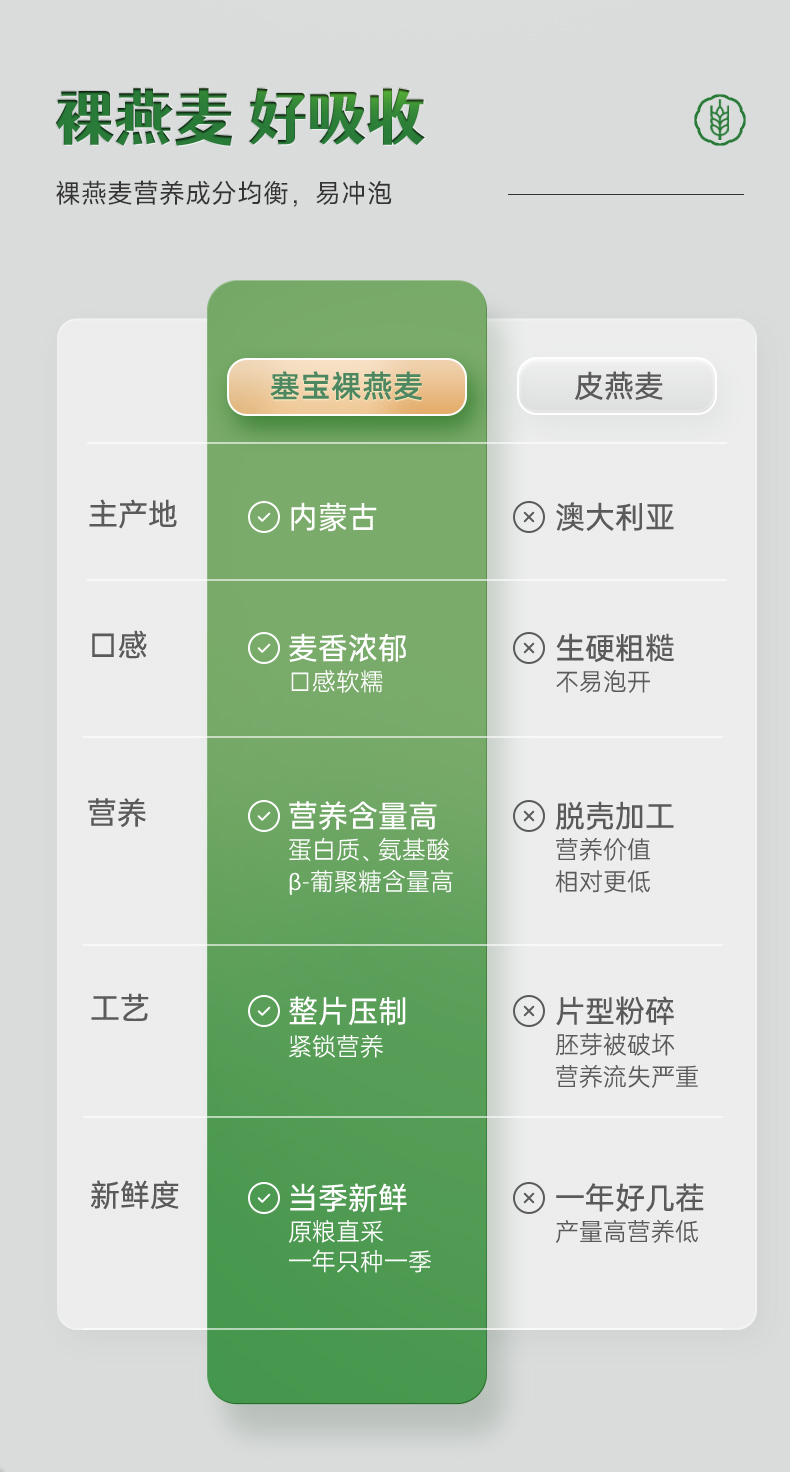This screenshot has height=1472, width=790.
Task: Click the cross icon beside 脱壳加工
Action: pos(528,816)
